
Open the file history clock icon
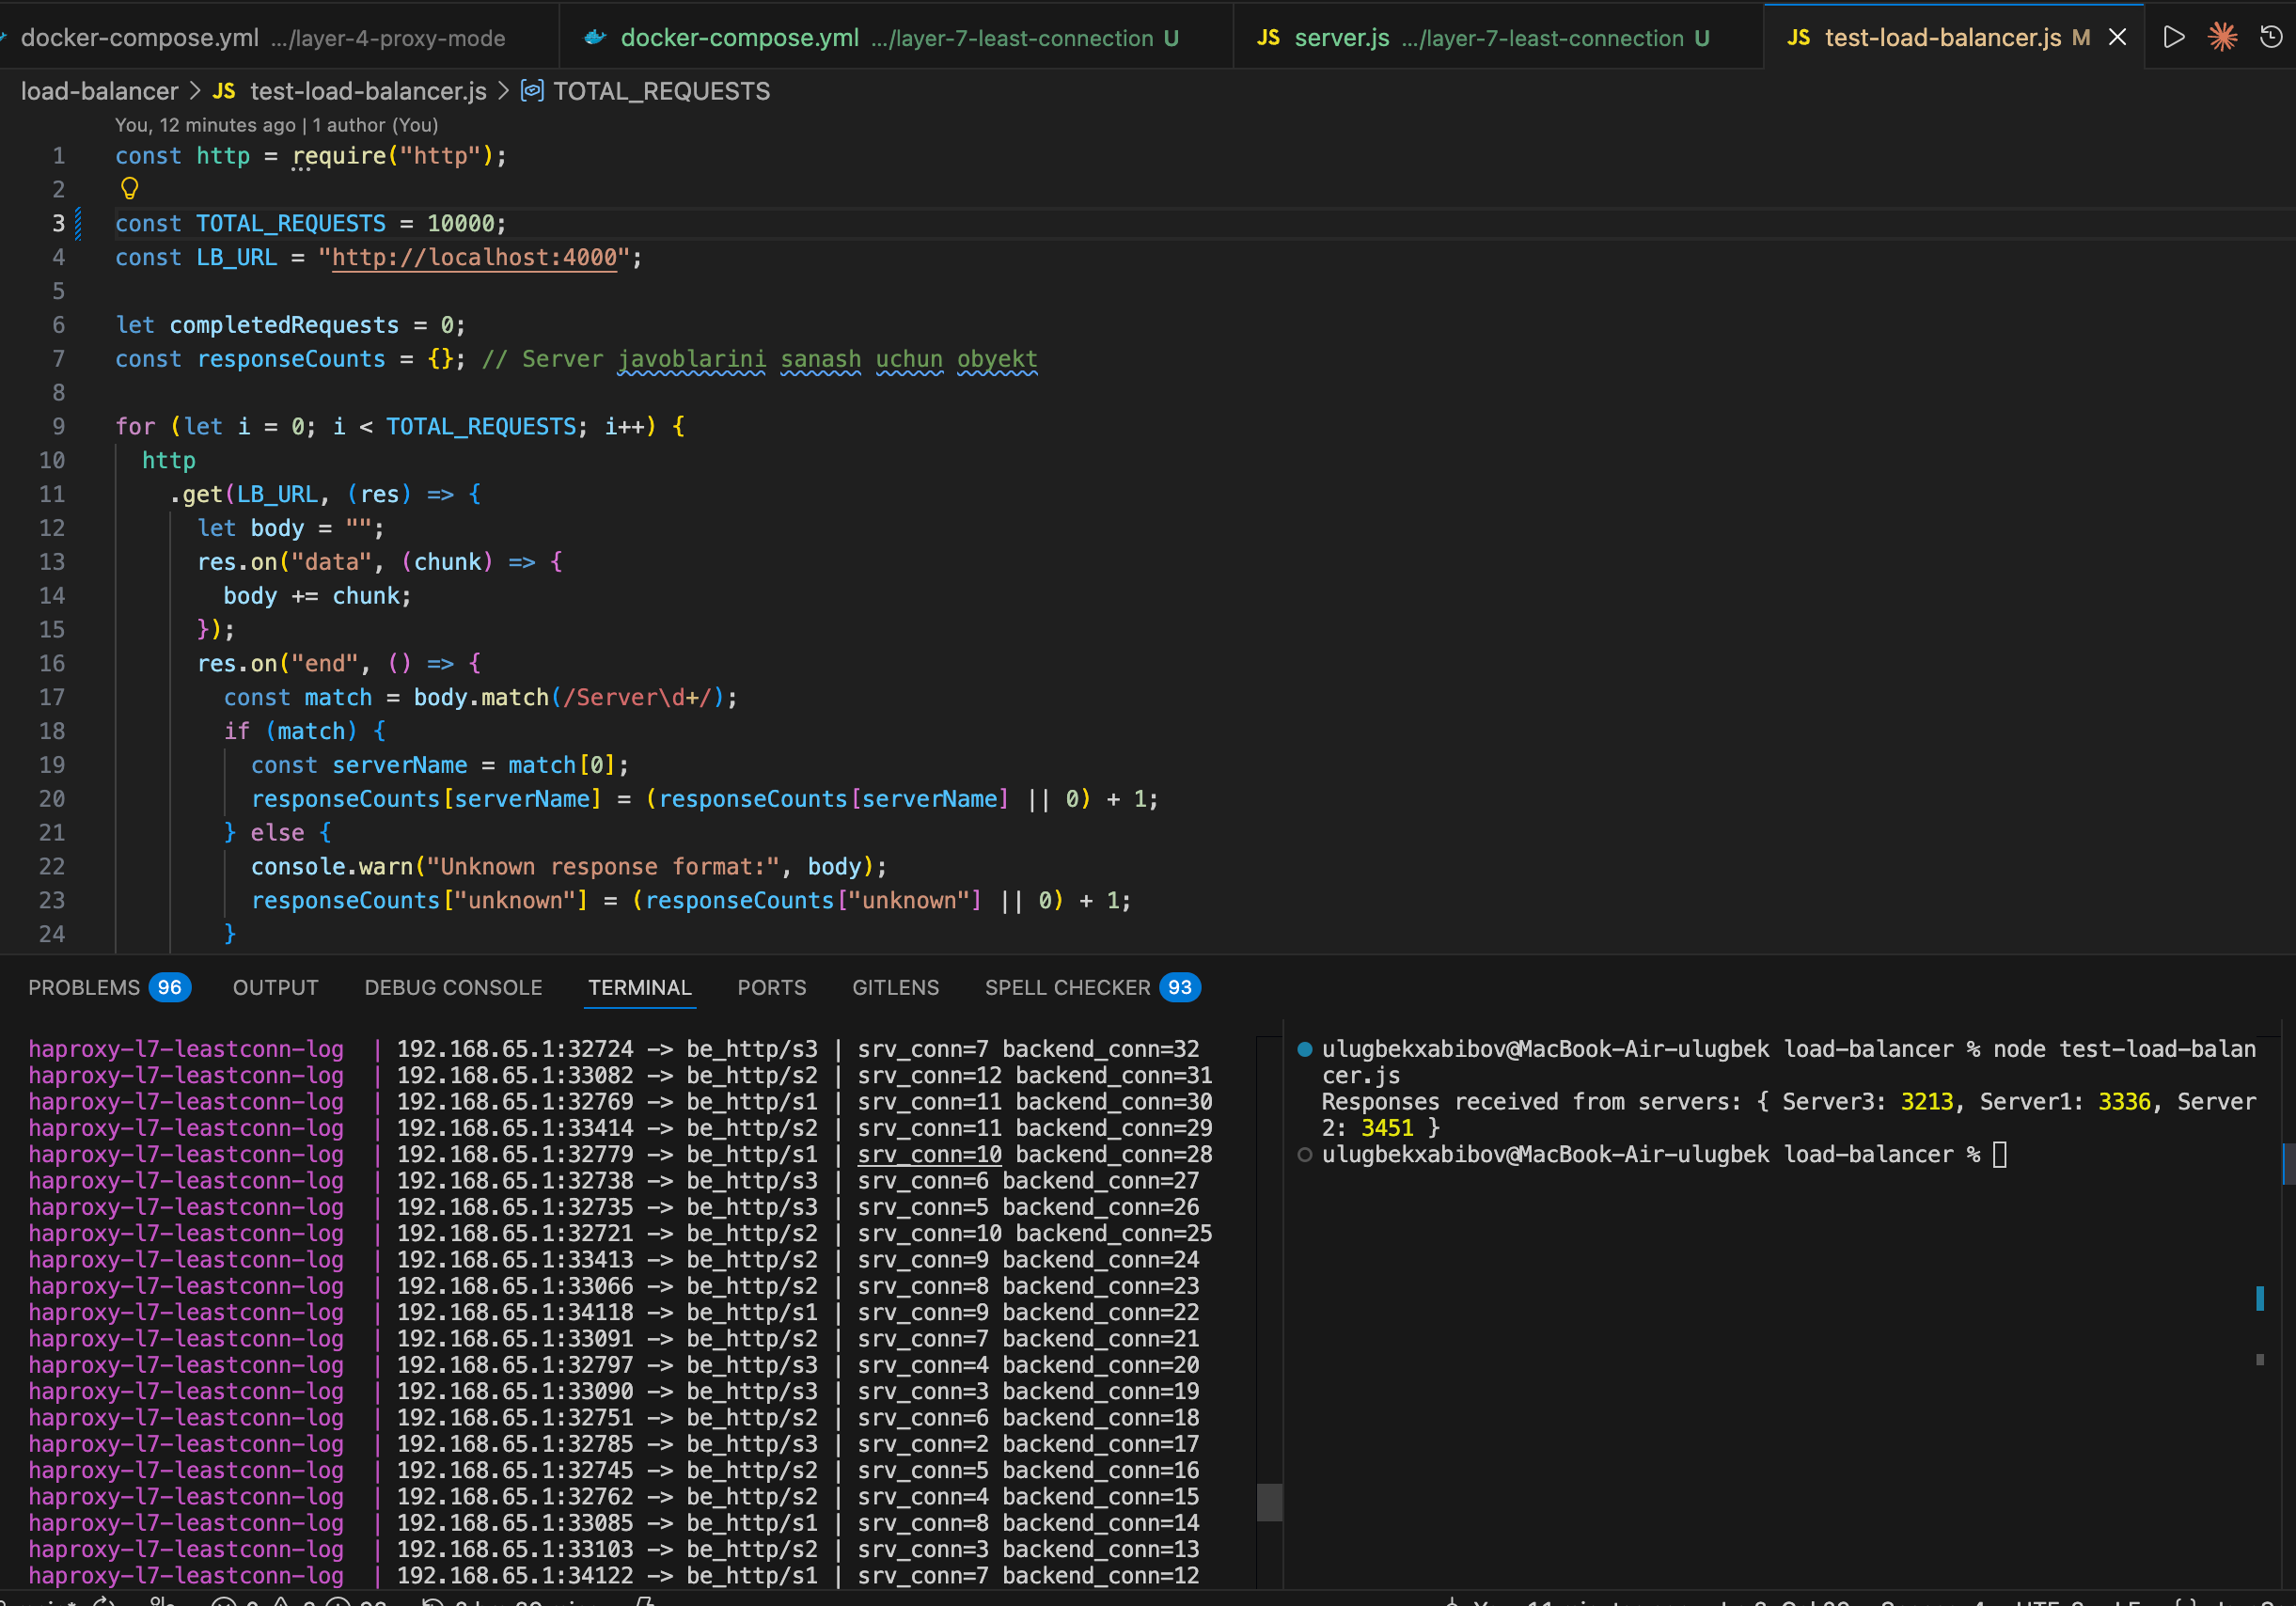click(2271, 37)
